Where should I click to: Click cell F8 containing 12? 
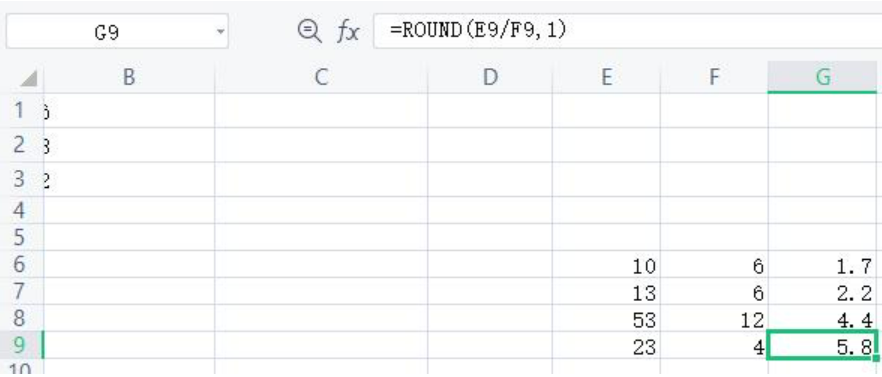coord(714,318)
